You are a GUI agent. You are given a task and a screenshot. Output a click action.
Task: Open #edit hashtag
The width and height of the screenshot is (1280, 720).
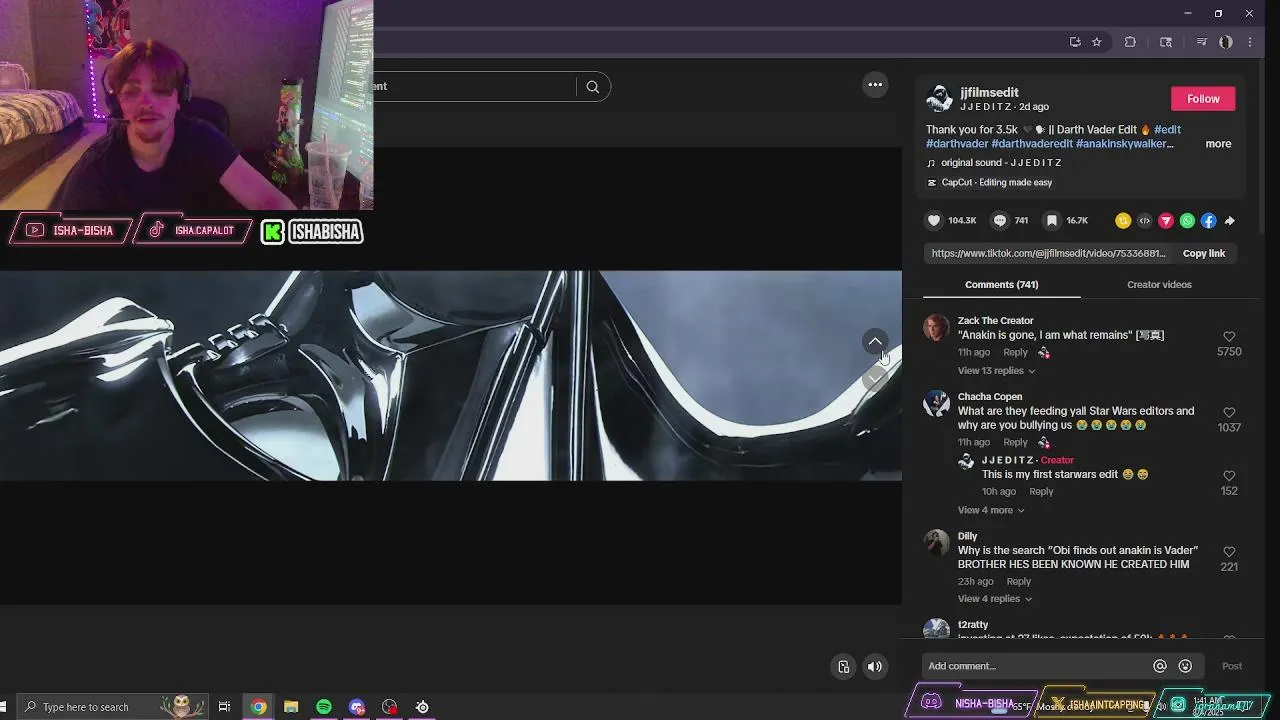[x=1167, y=130]
